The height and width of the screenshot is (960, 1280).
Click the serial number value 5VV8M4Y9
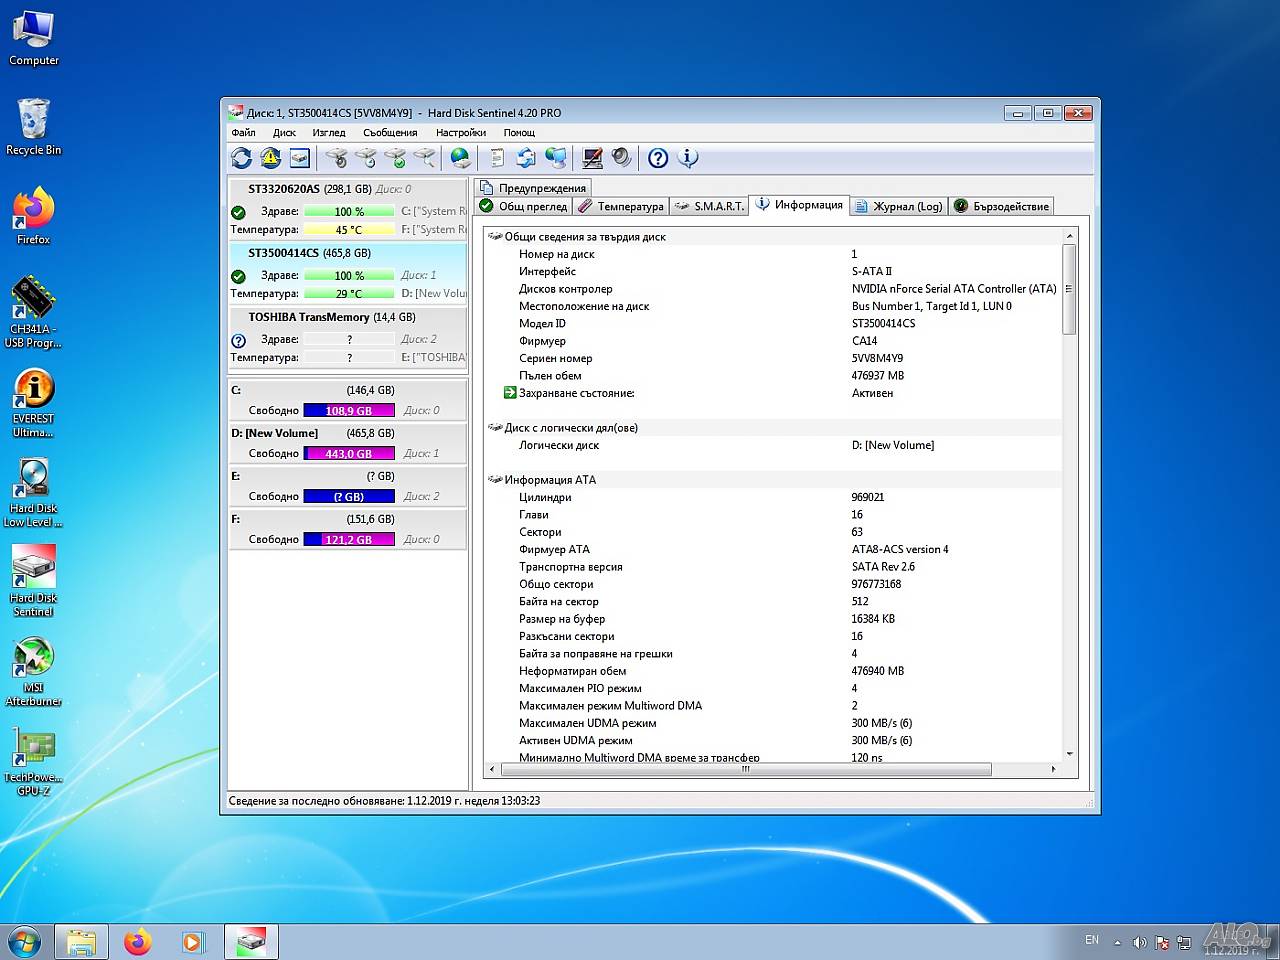[877, 358]
